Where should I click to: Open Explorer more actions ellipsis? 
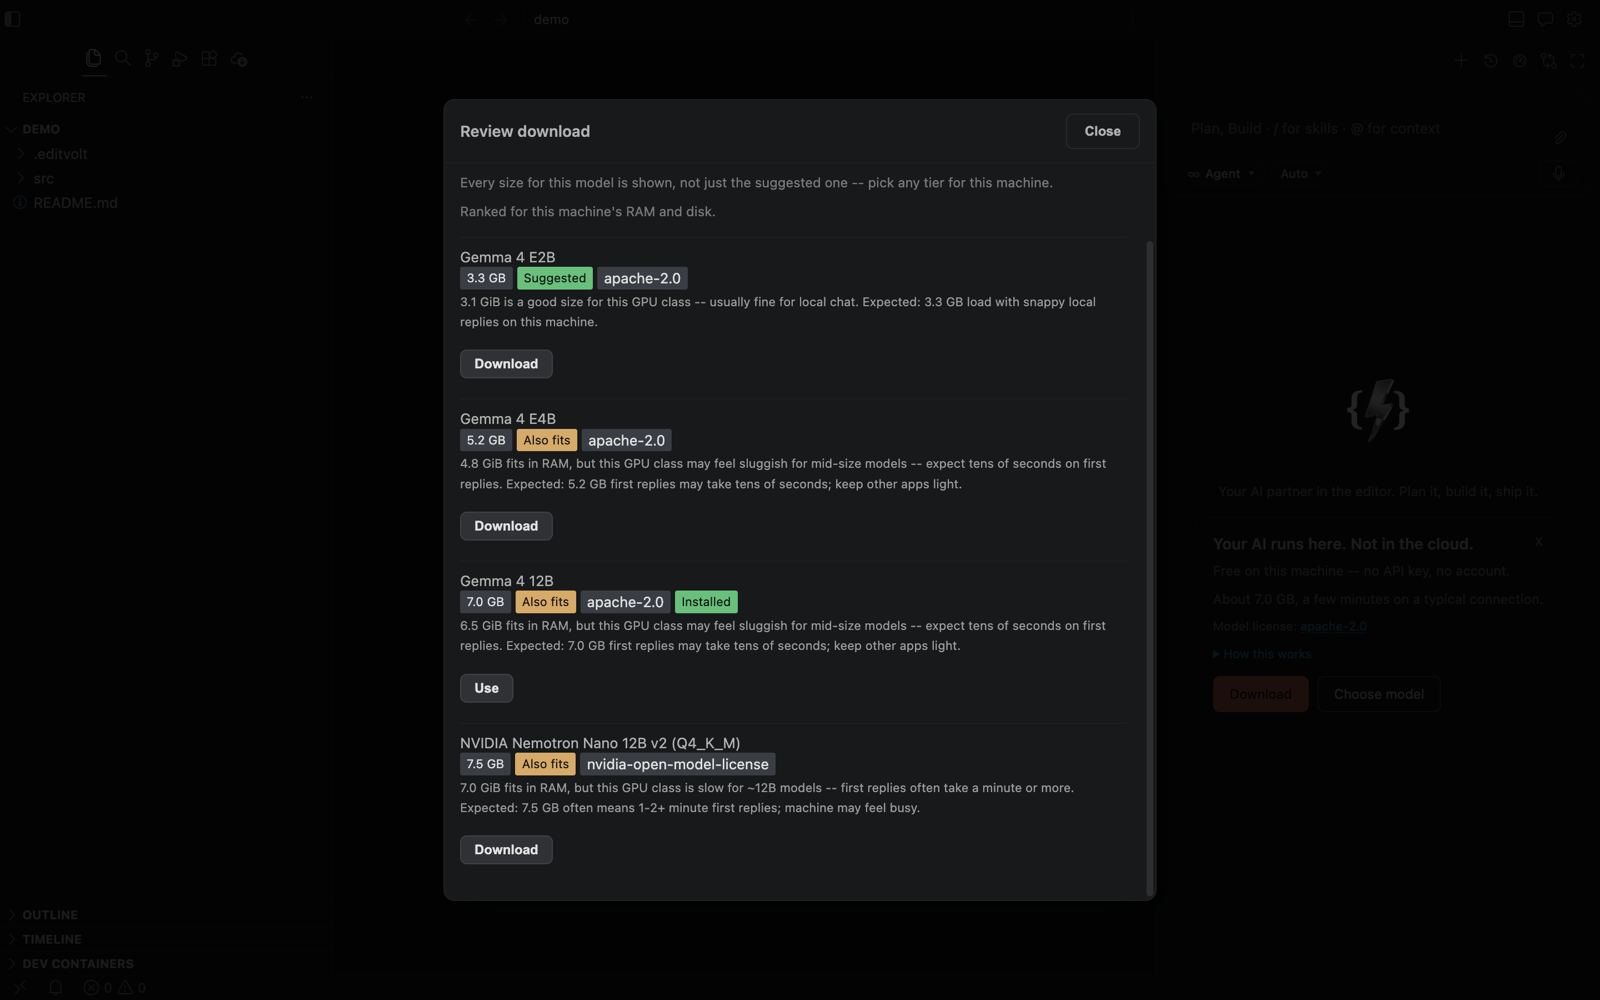306,97
